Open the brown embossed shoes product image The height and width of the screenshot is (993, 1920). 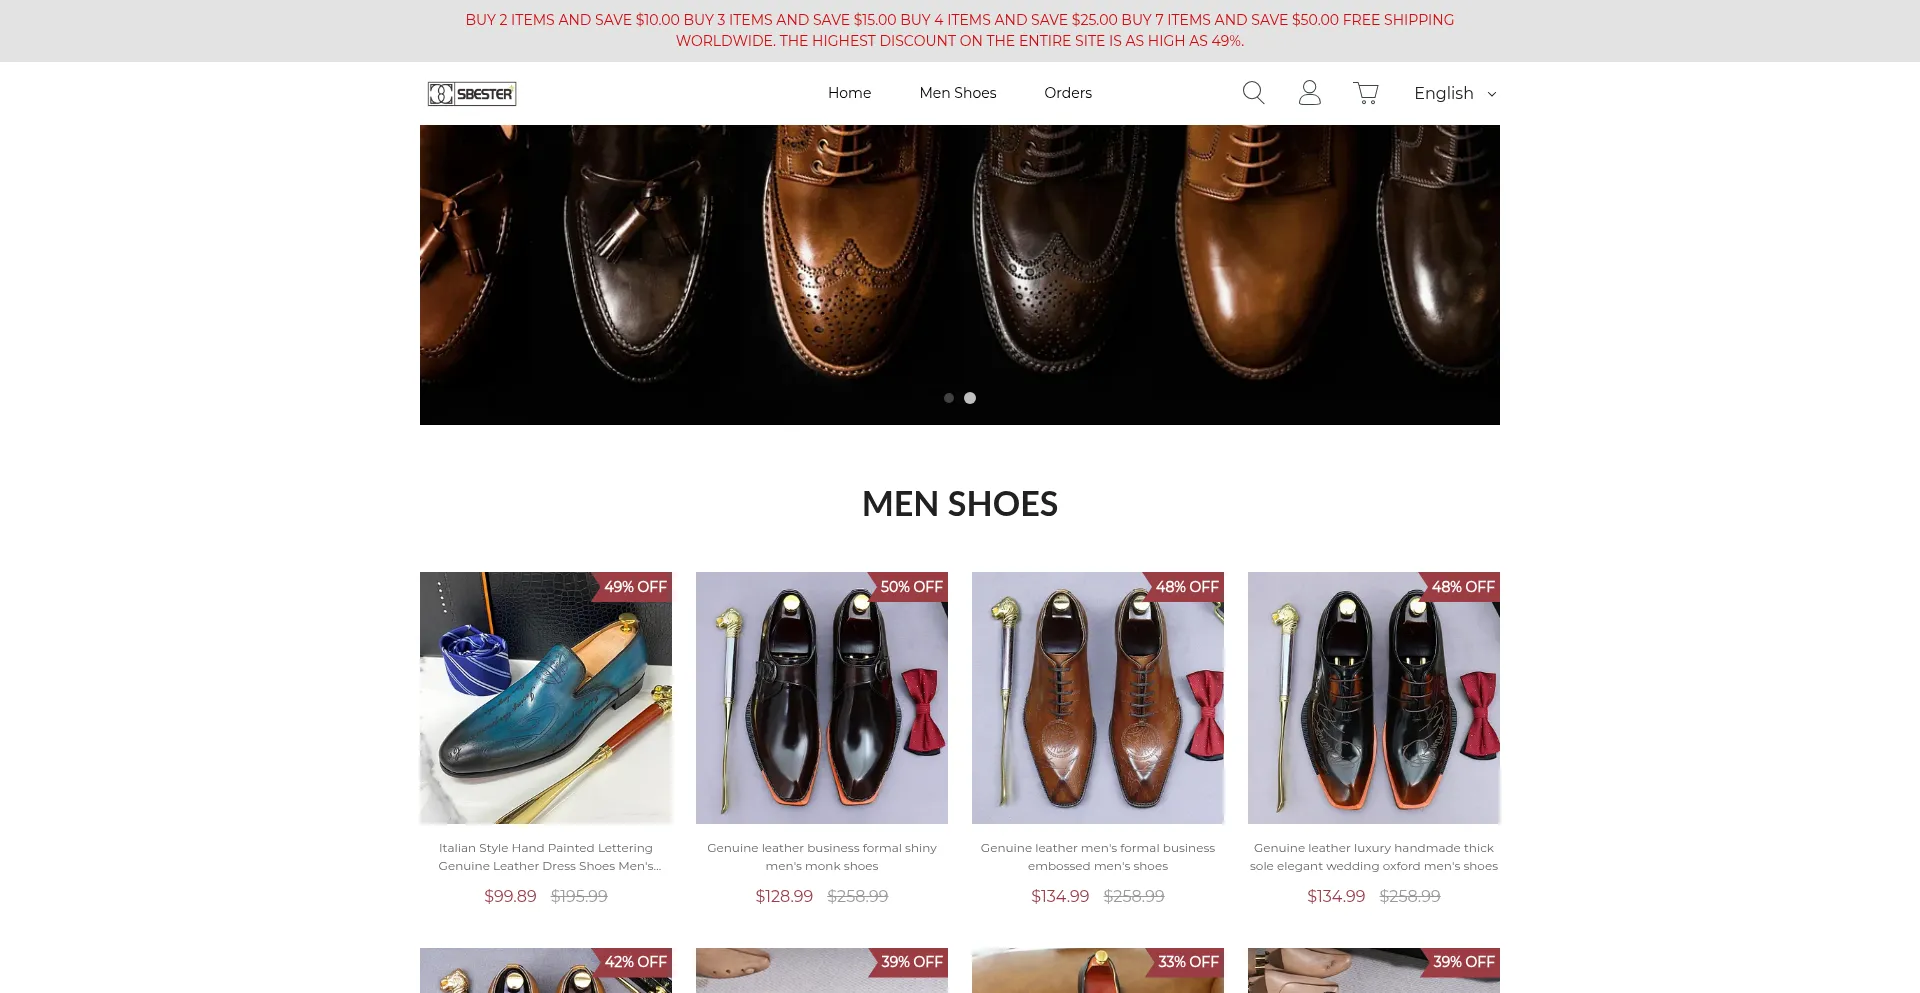pyautogui.click(x=1098, y=698)
